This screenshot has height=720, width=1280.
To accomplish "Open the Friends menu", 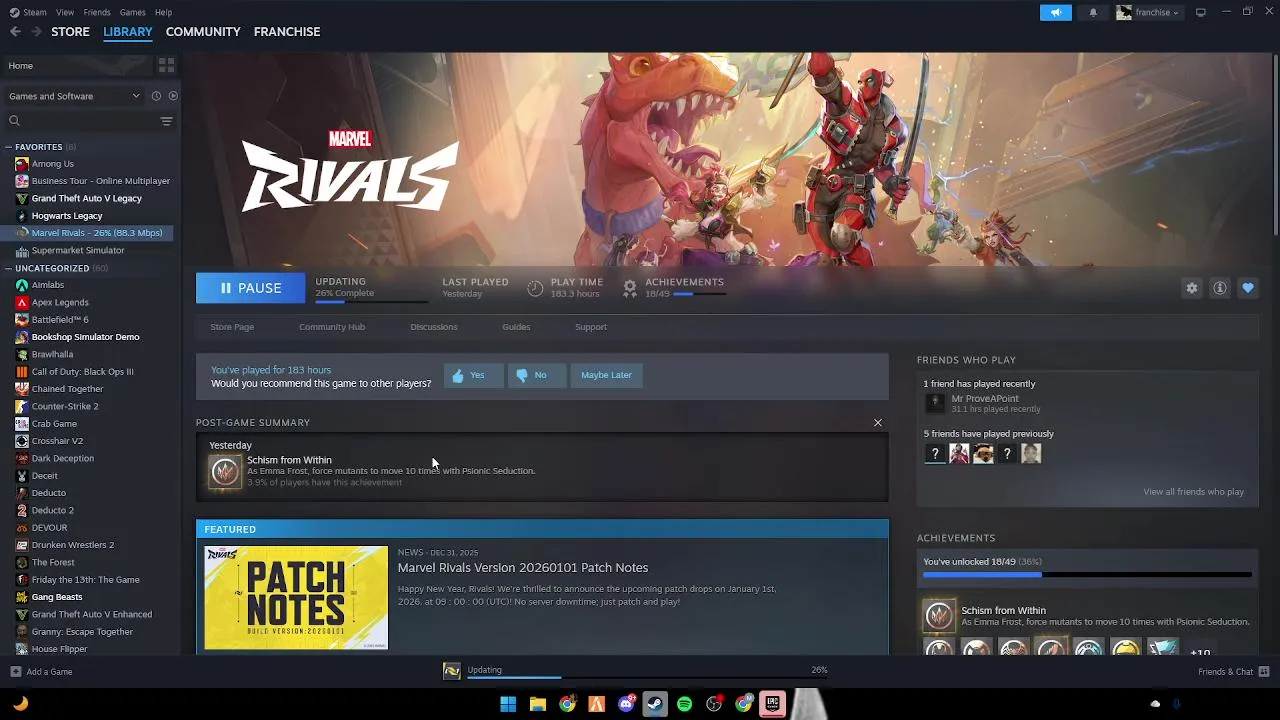I will click(97, 12).
